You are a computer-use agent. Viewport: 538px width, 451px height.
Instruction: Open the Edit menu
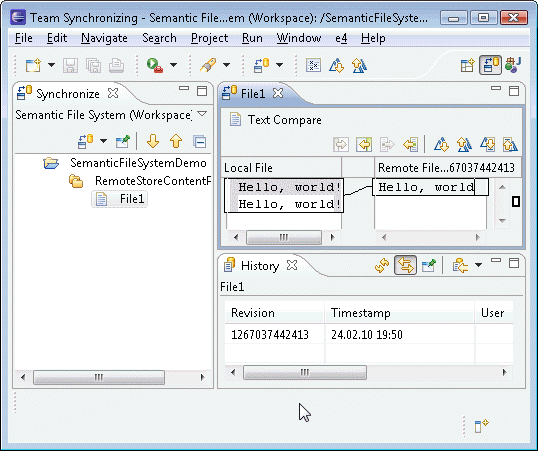pos(57,38)
